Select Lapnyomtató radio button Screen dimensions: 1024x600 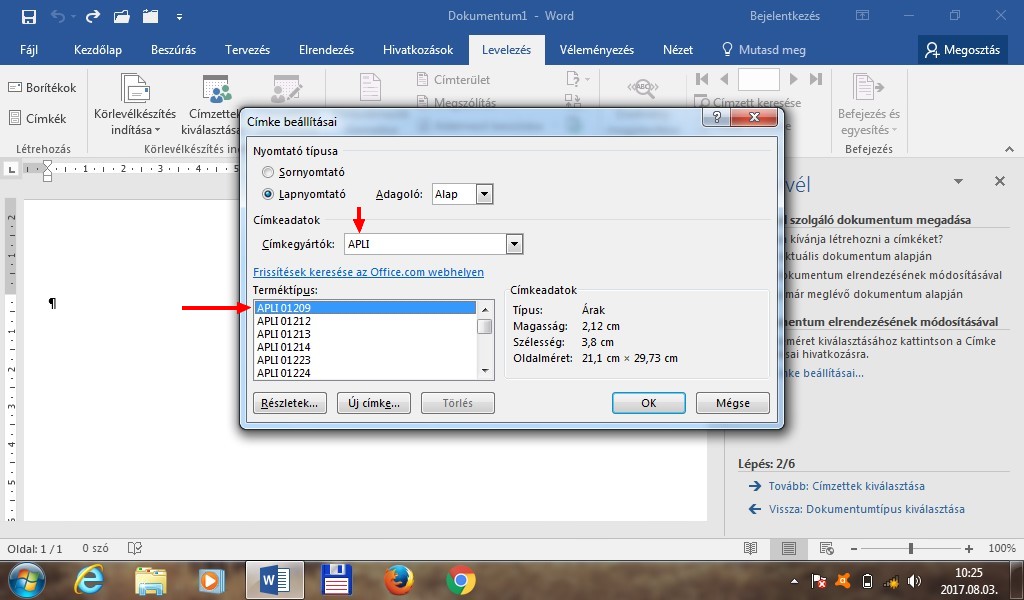(x=268, y=194)
